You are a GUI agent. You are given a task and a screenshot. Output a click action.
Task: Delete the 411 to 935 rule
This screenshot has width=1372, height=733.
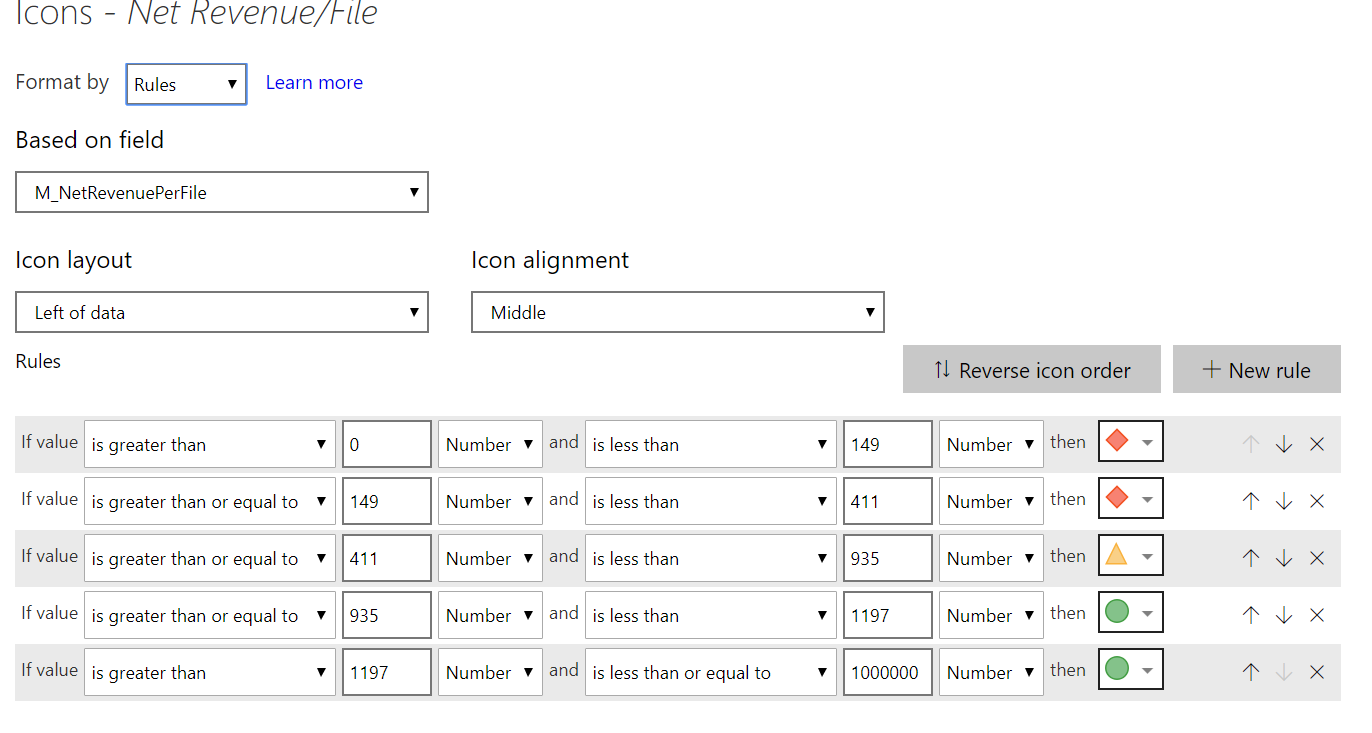[1317, 558]
